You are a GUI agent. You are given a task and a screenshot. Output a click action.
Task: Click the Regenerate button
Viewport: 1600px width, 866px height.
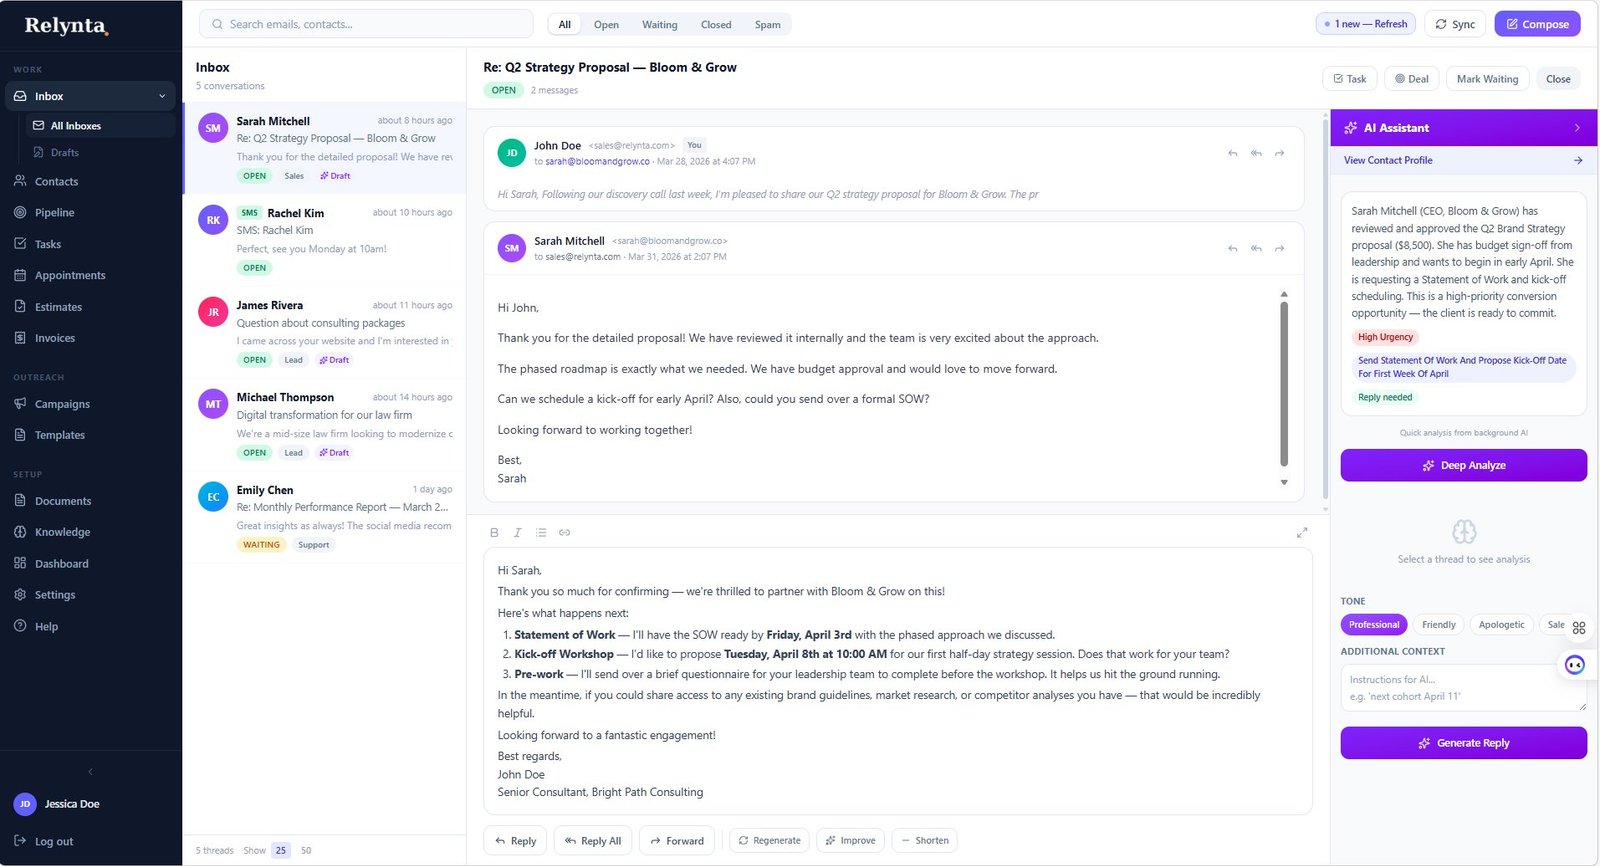[x=769, y=841]
